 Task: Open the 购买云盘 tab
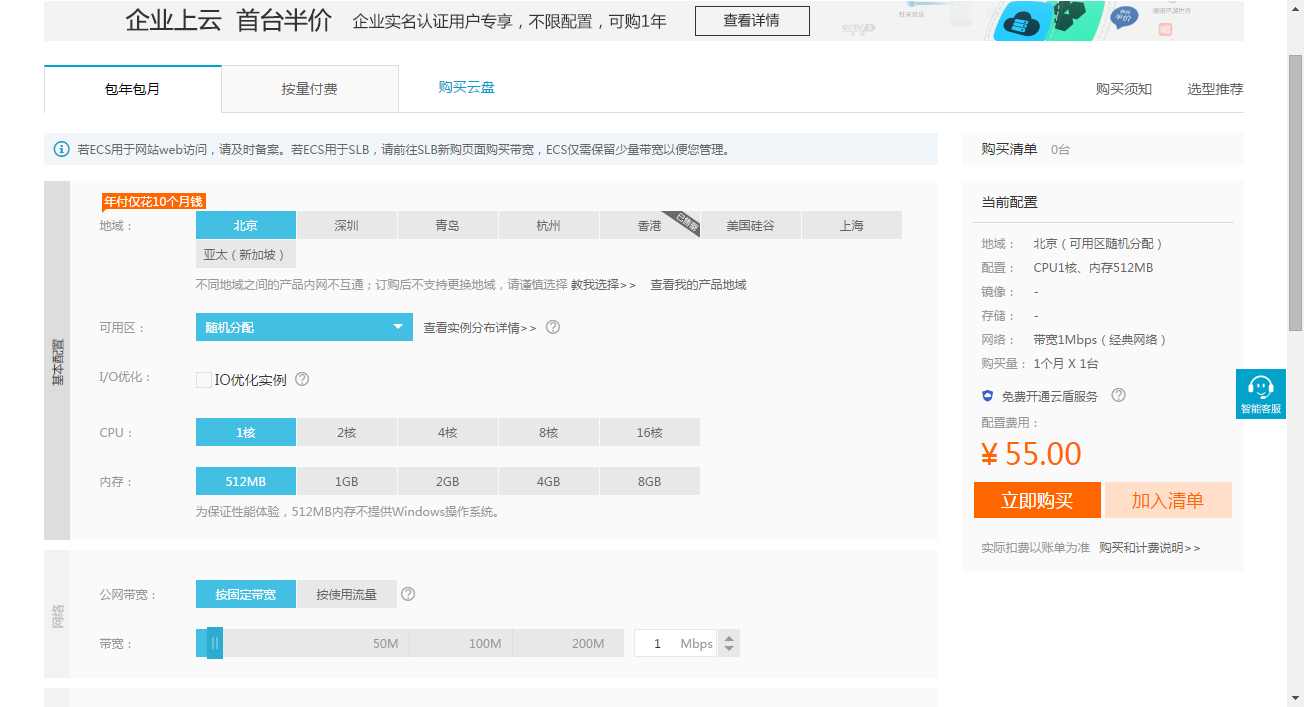(466, 87)
